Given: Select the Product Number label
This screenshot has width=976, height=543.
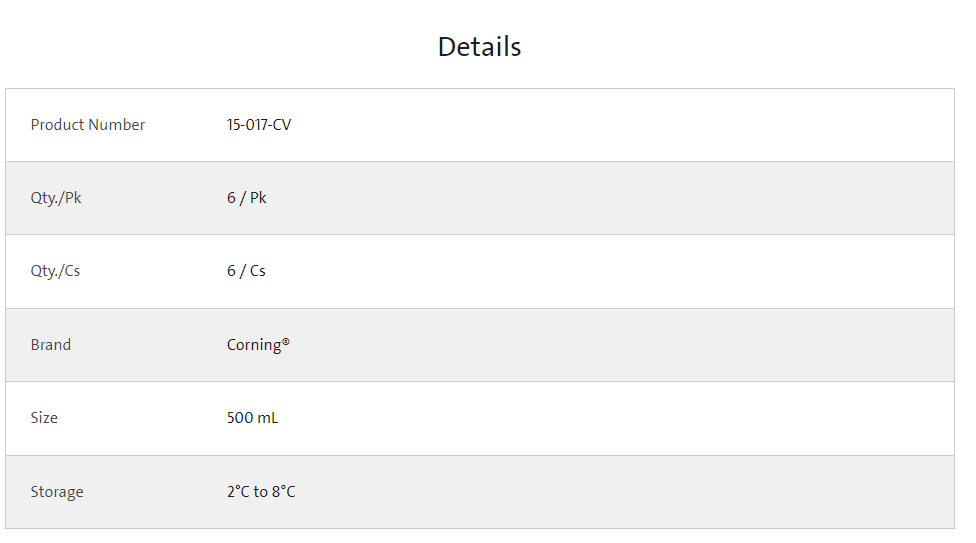Looking at the screenshot, I should [x=88, y=125].
